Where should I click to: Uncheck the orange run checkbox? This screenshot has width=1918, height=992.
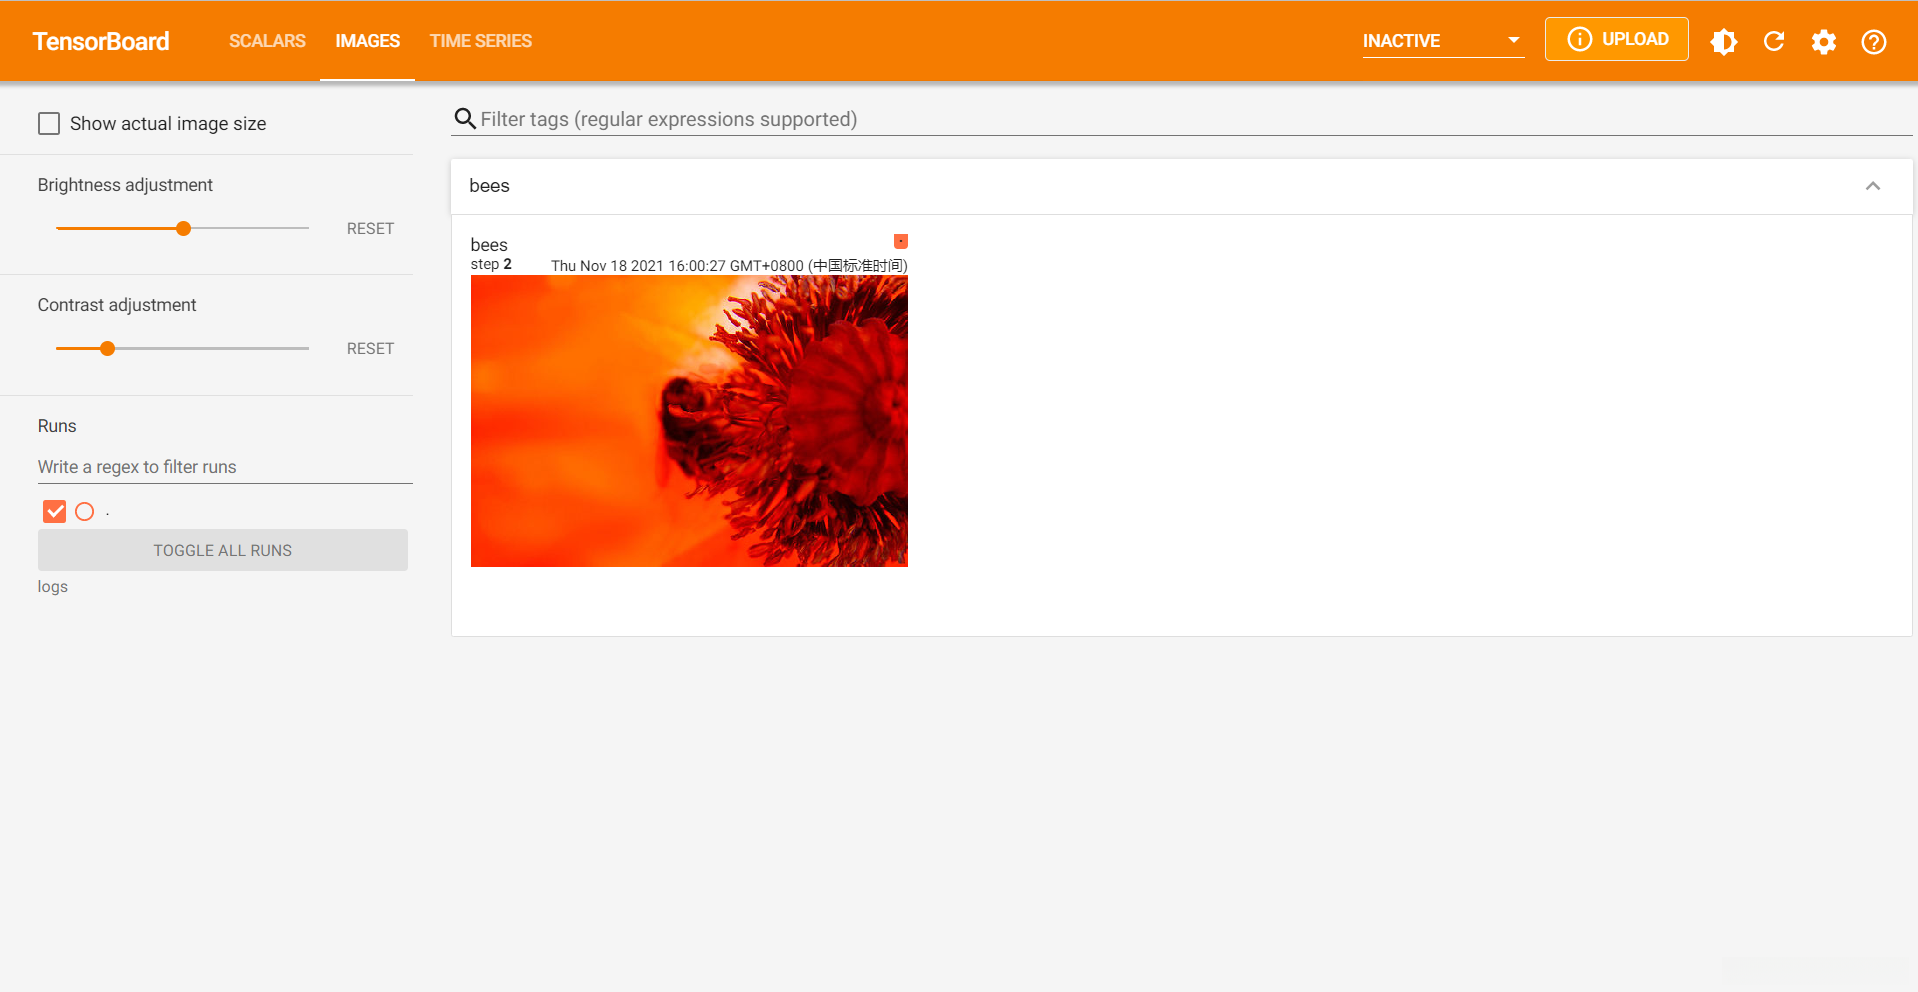pos(55,512)
